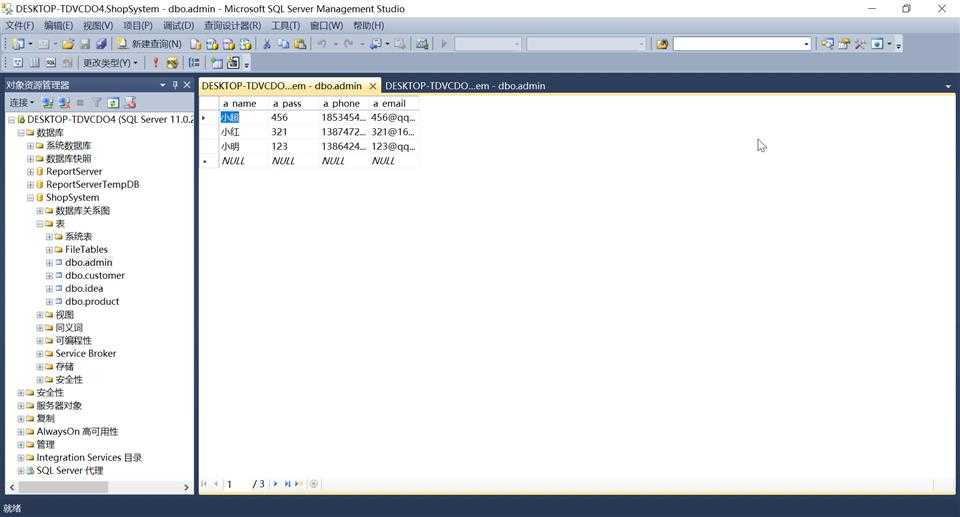
Task: Click the Toolbox wrench icon
Action: pyautogui.click(x=860, y=44)
